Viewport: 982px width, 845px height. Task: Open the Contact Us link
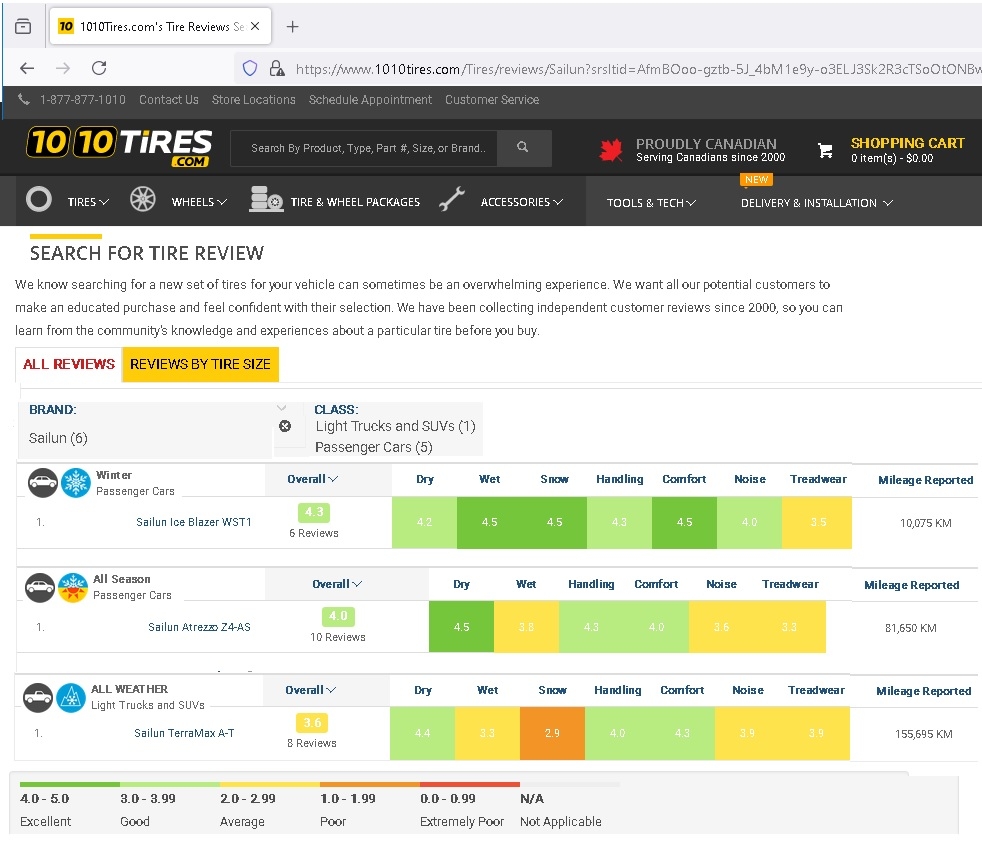click(x=168, y=100)
